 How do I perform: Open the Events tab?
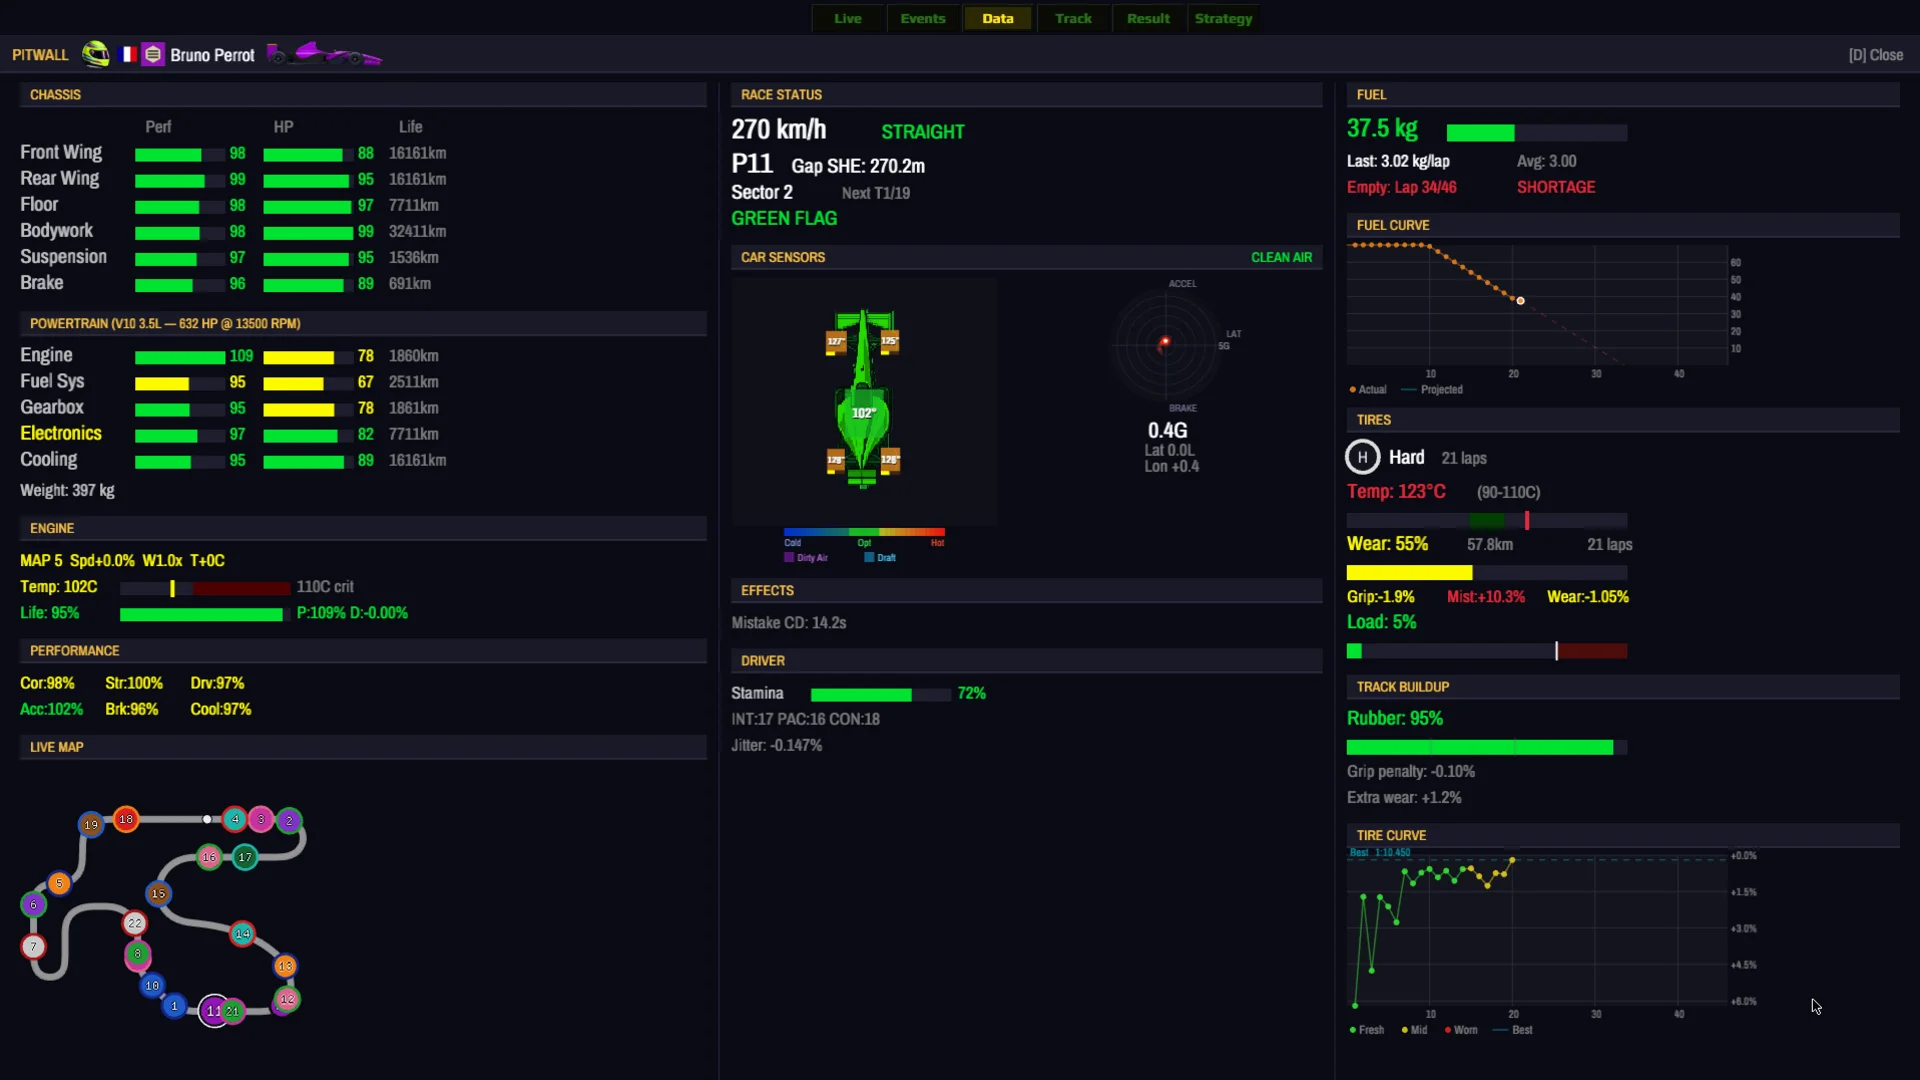pyautogui.click(x=922, y=18)
